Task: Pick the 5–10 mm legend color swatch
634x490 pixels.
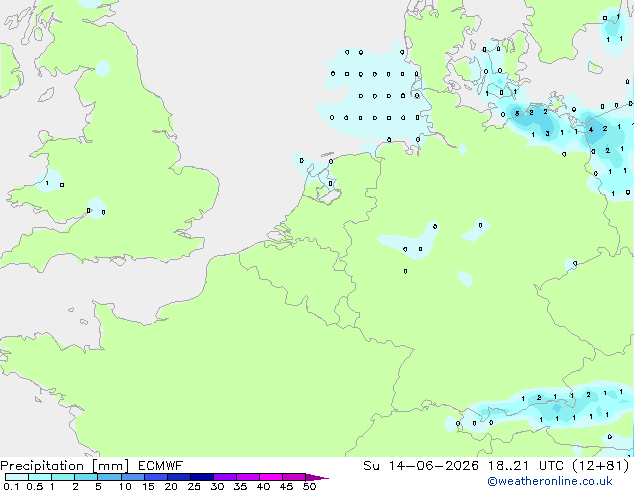Action: [x=109, y=477]
